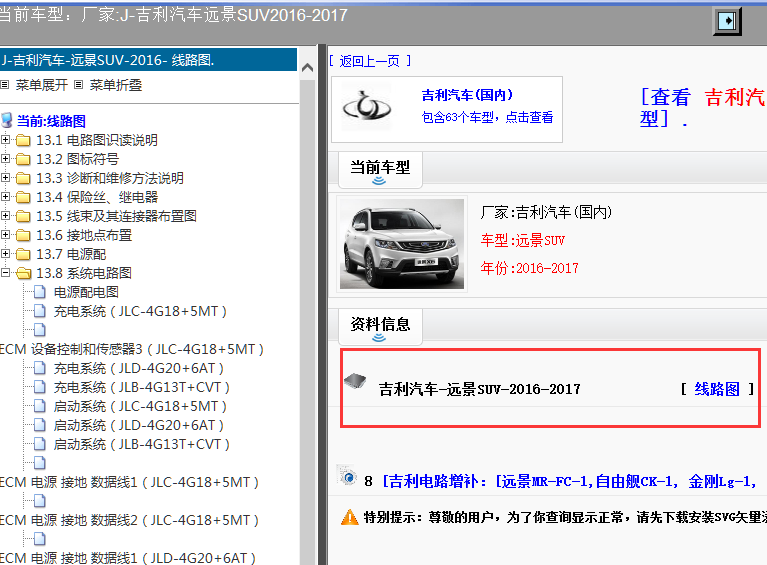Screen dimensions: 767x565
Task: Click document icon beside 充电系统 (JLC-4G18+5MT)
Action: pyautogui.click(x=40, y=311)
